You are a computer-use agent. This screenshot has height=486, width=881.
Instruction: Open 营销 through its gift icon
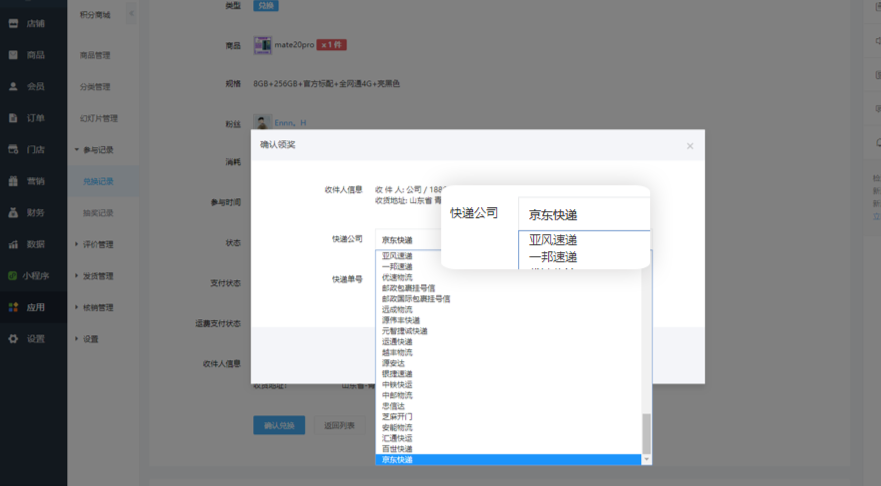click(x=13, y=181)
